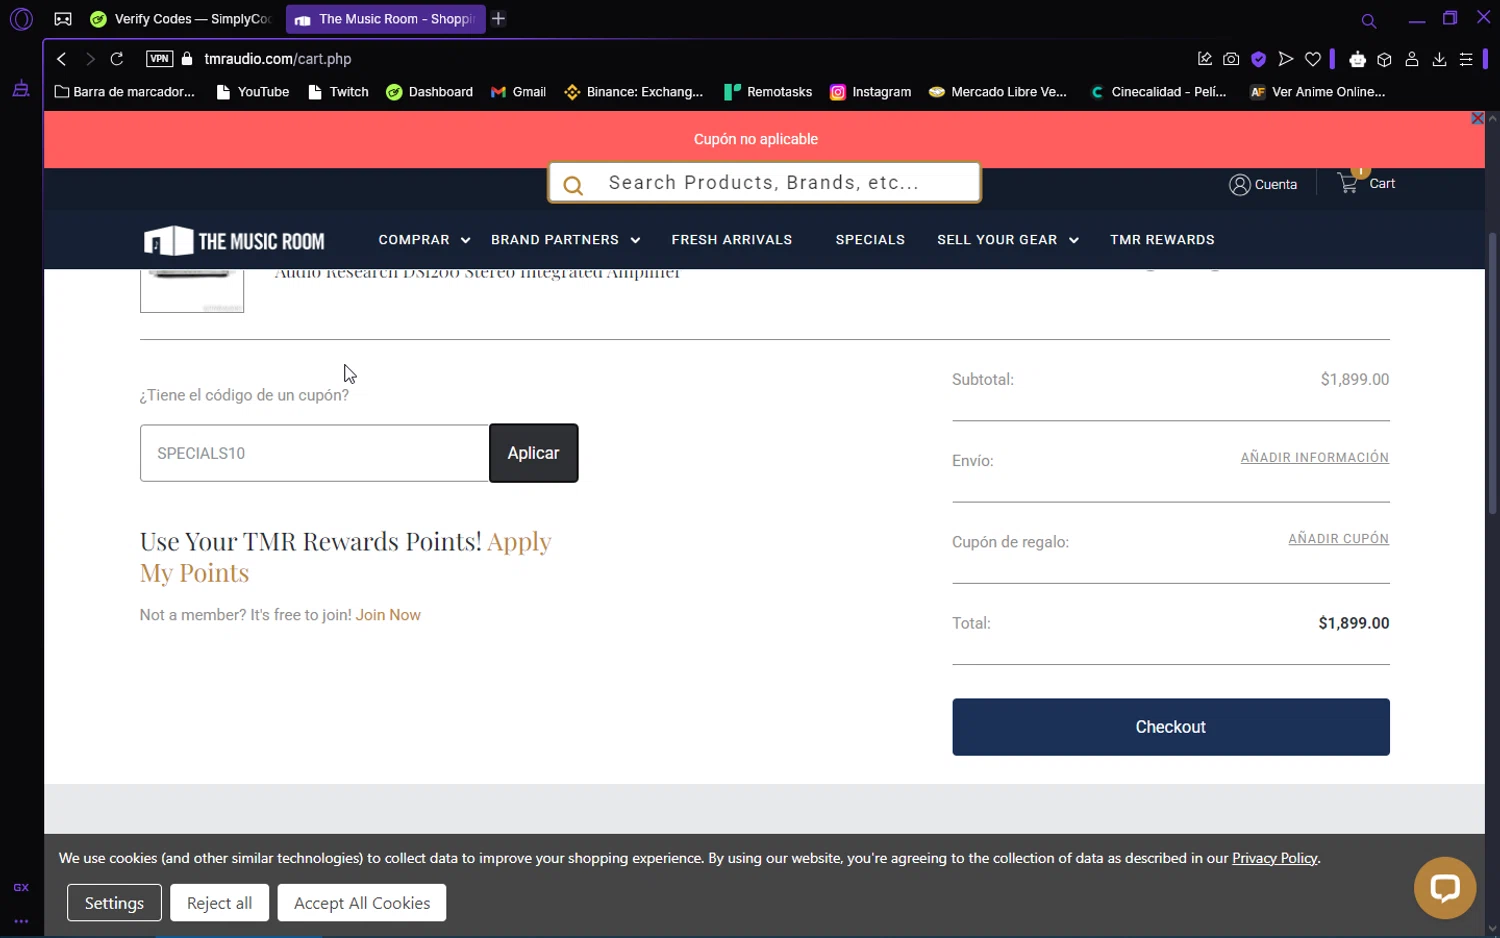This screenshot has height=938, width=1500.
Task: Click the search magnifier icon in the search bar
Action: click(573, 185)
